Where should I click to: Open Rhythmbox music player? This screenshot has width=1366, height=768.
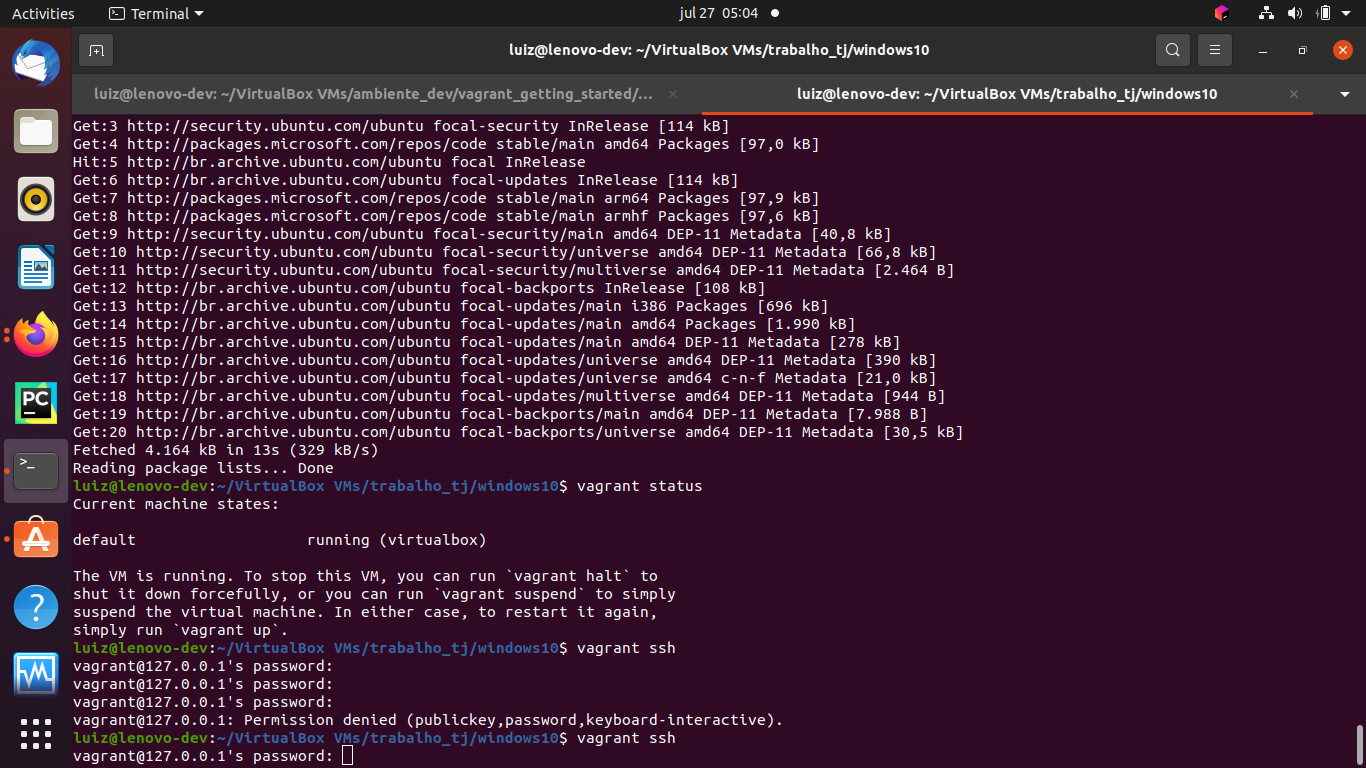click(x=36, y=199)
